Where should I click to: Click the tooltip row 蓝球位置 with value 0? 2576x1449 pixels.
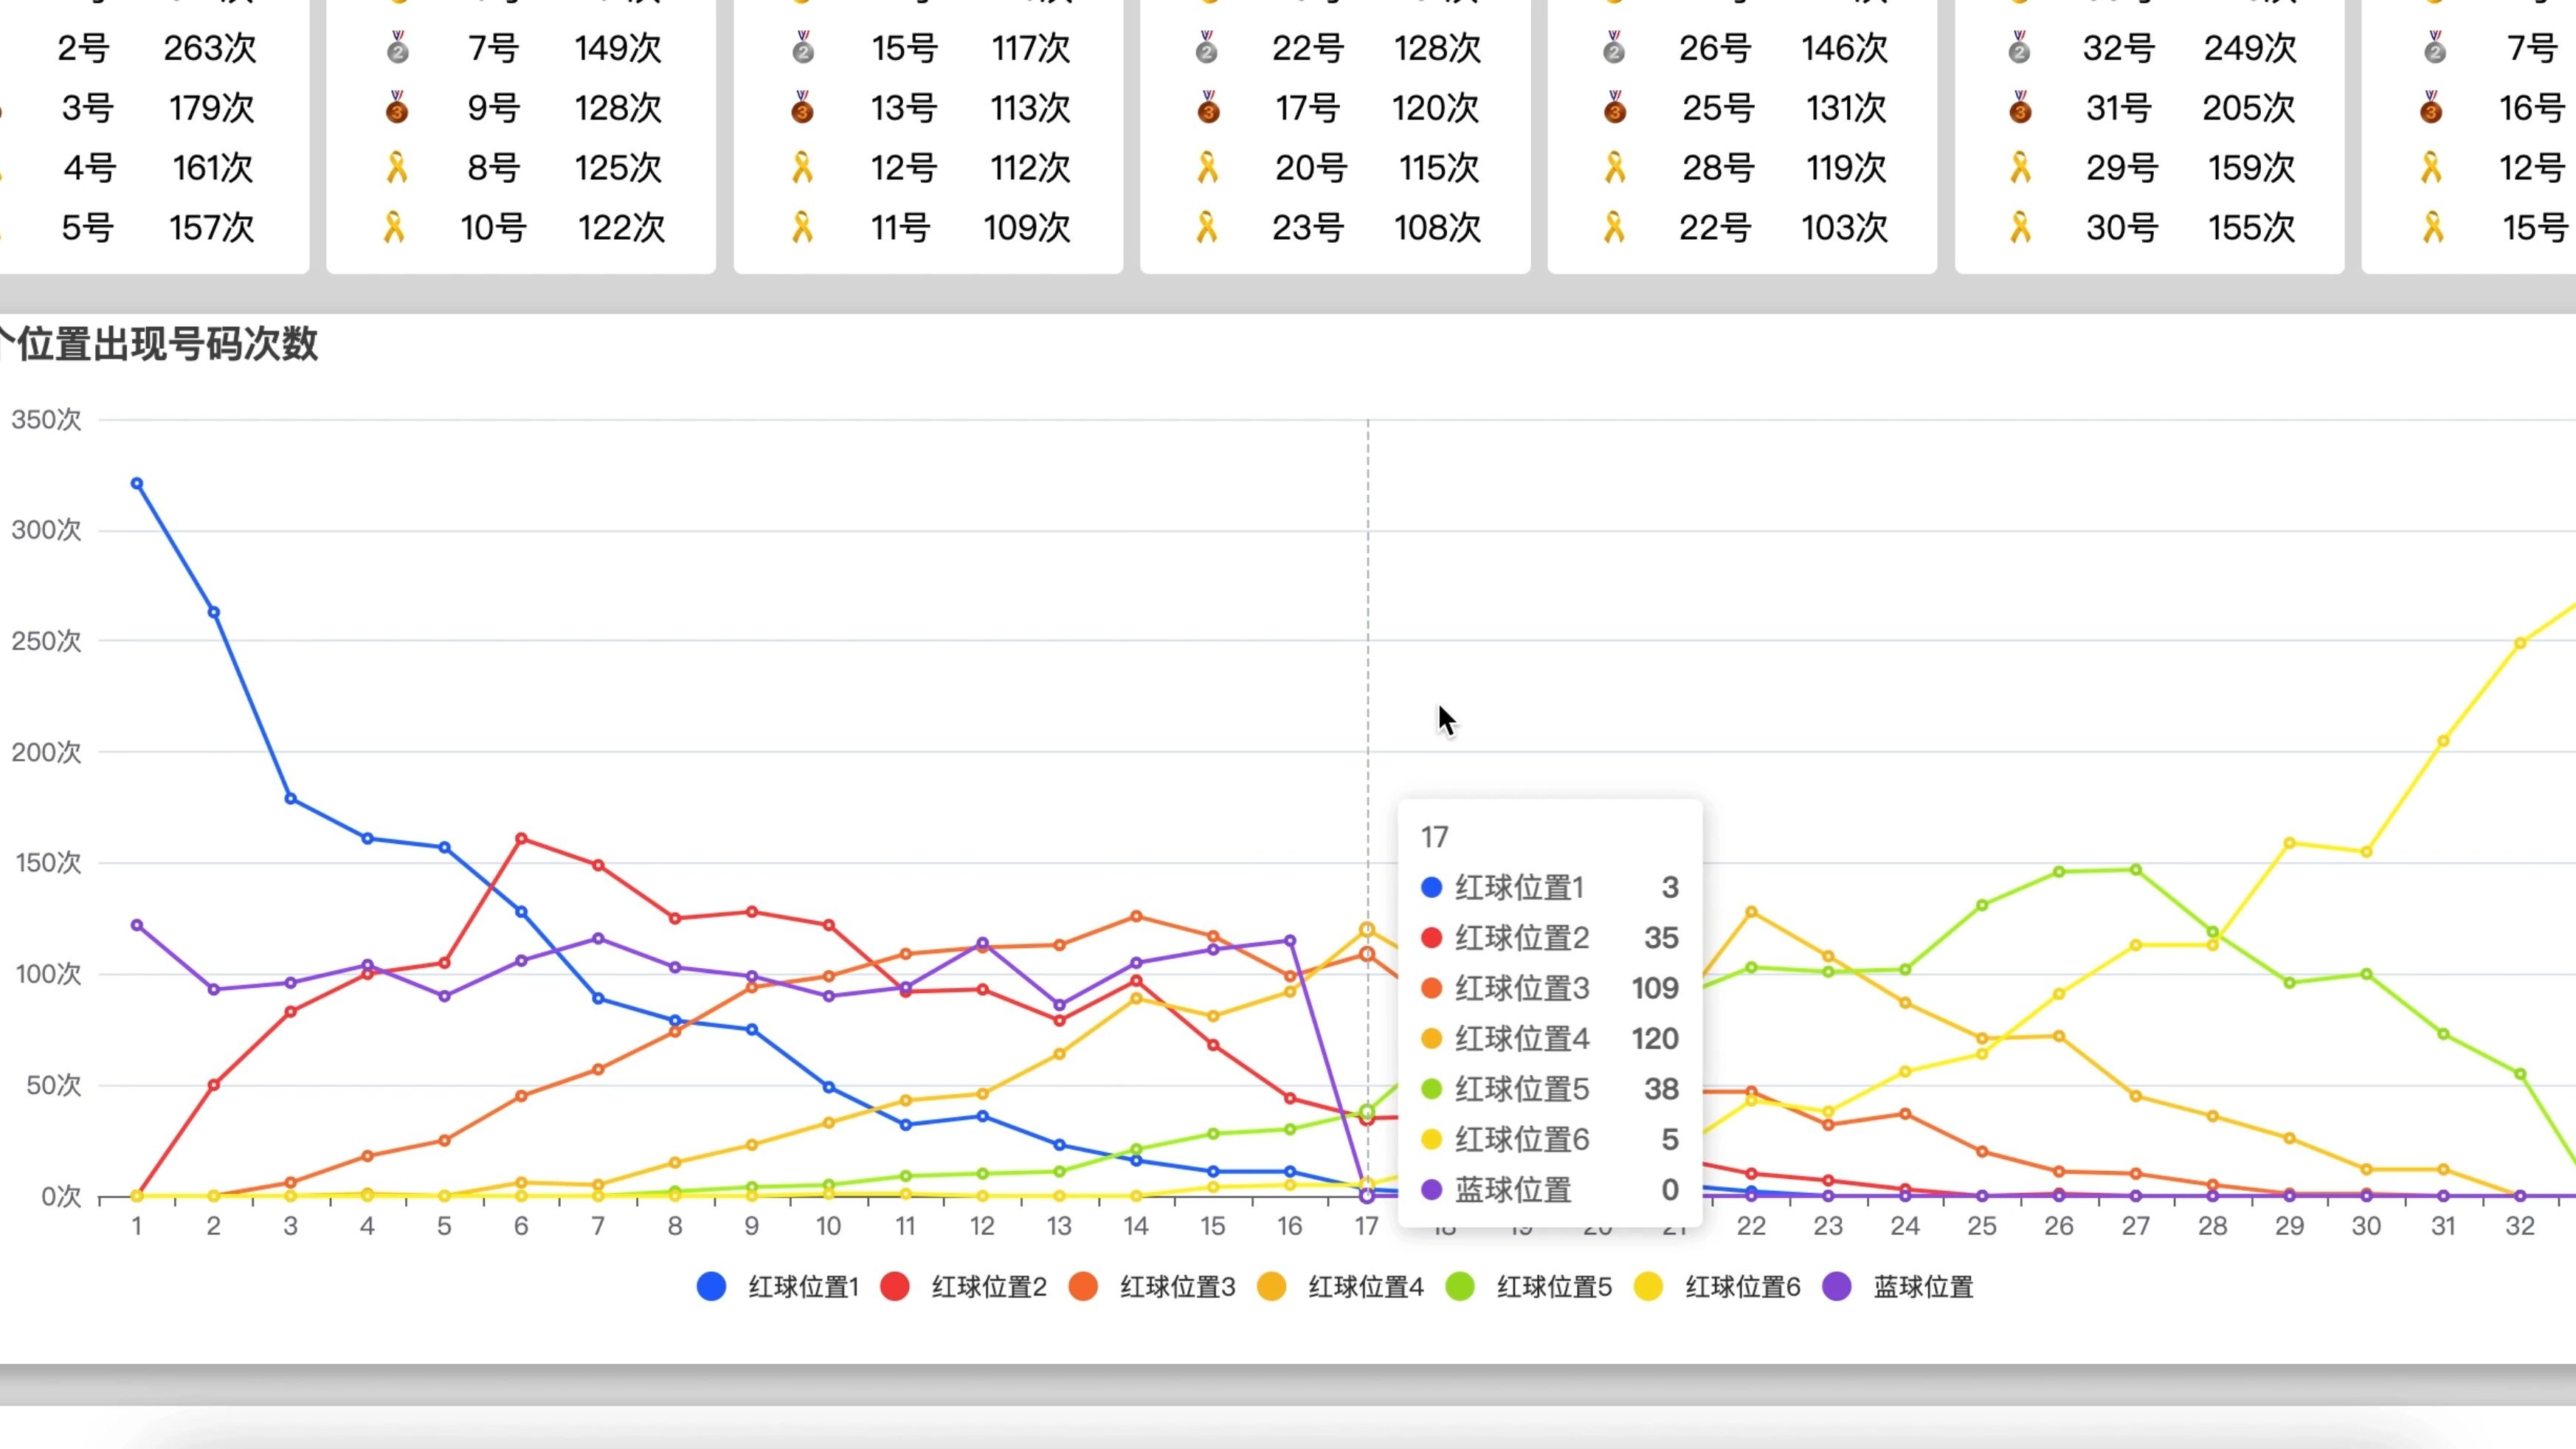pyautogui.click(x=1550, y=1190)
